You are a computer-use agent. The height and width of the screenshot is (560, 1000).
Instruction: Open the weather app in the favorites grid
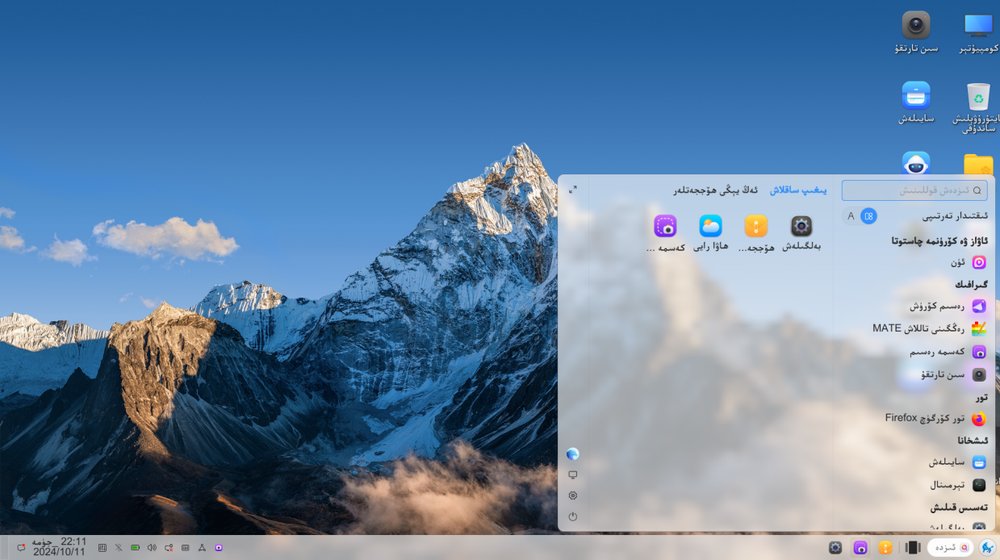coord(711,226)
